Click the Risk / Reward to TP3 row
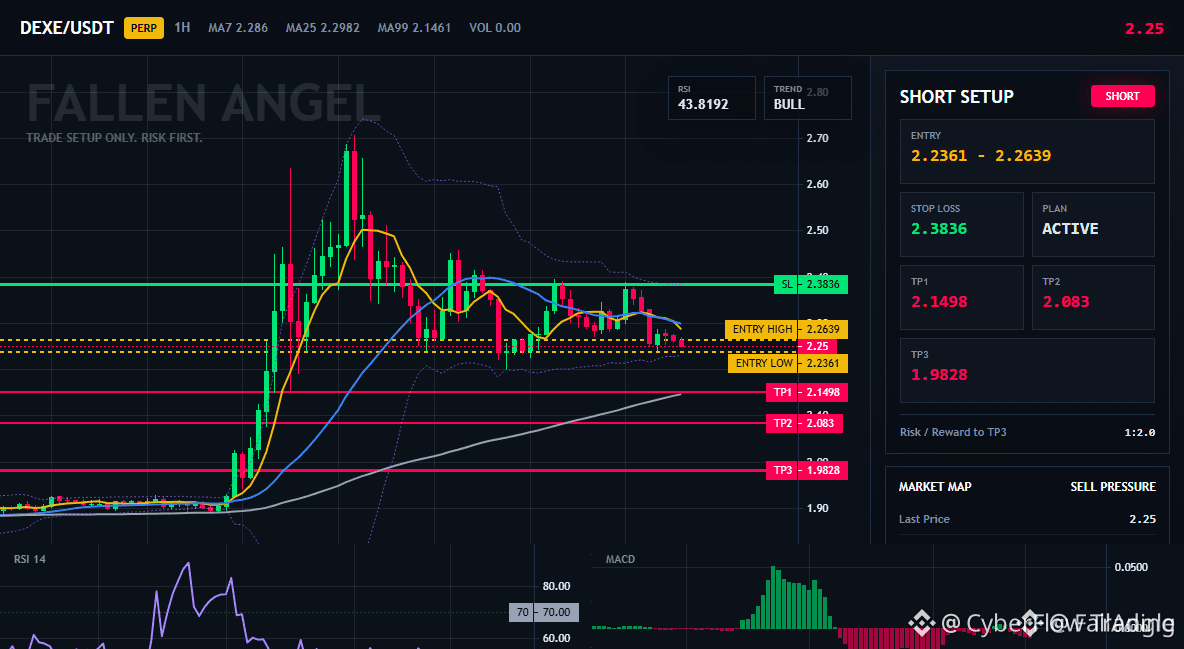 tap(1027, 432)
